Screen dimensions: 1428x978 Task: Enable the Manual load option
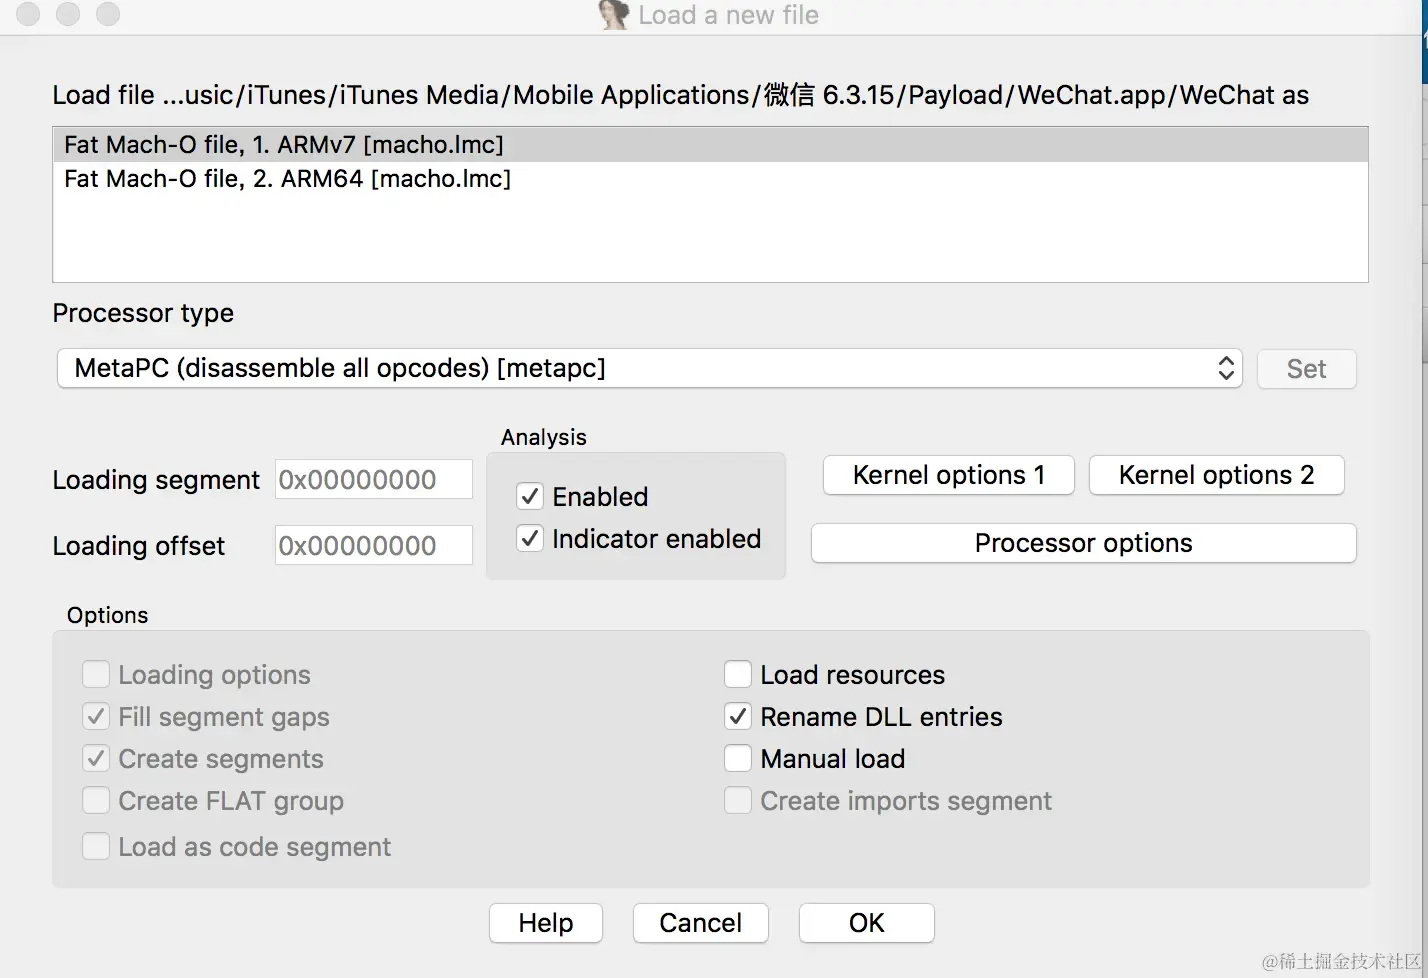738,759
